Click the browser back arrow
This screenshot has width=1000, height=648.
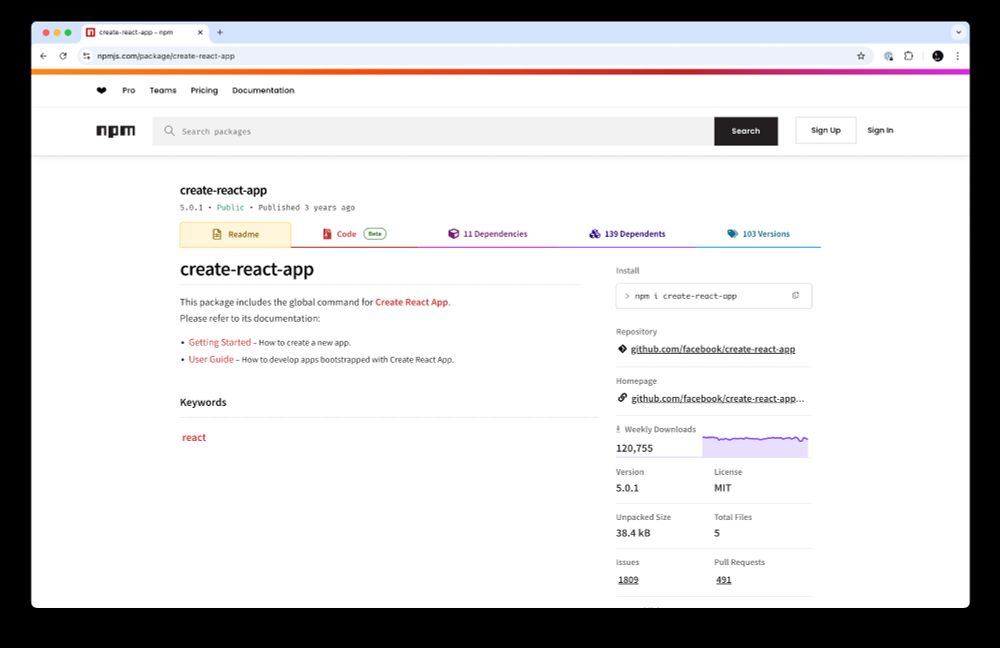(x=43, y=56)
